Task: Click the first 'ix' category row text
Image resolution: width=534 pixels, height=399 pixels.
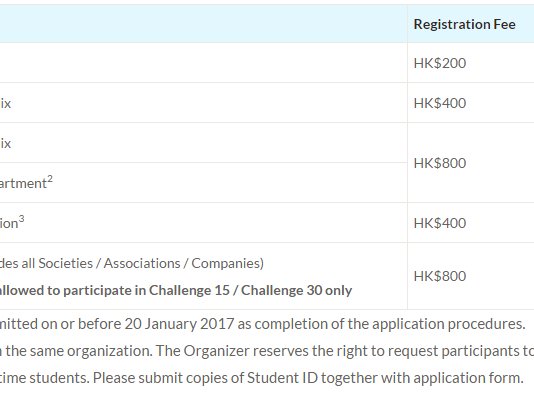Action: tap(5, 103)
